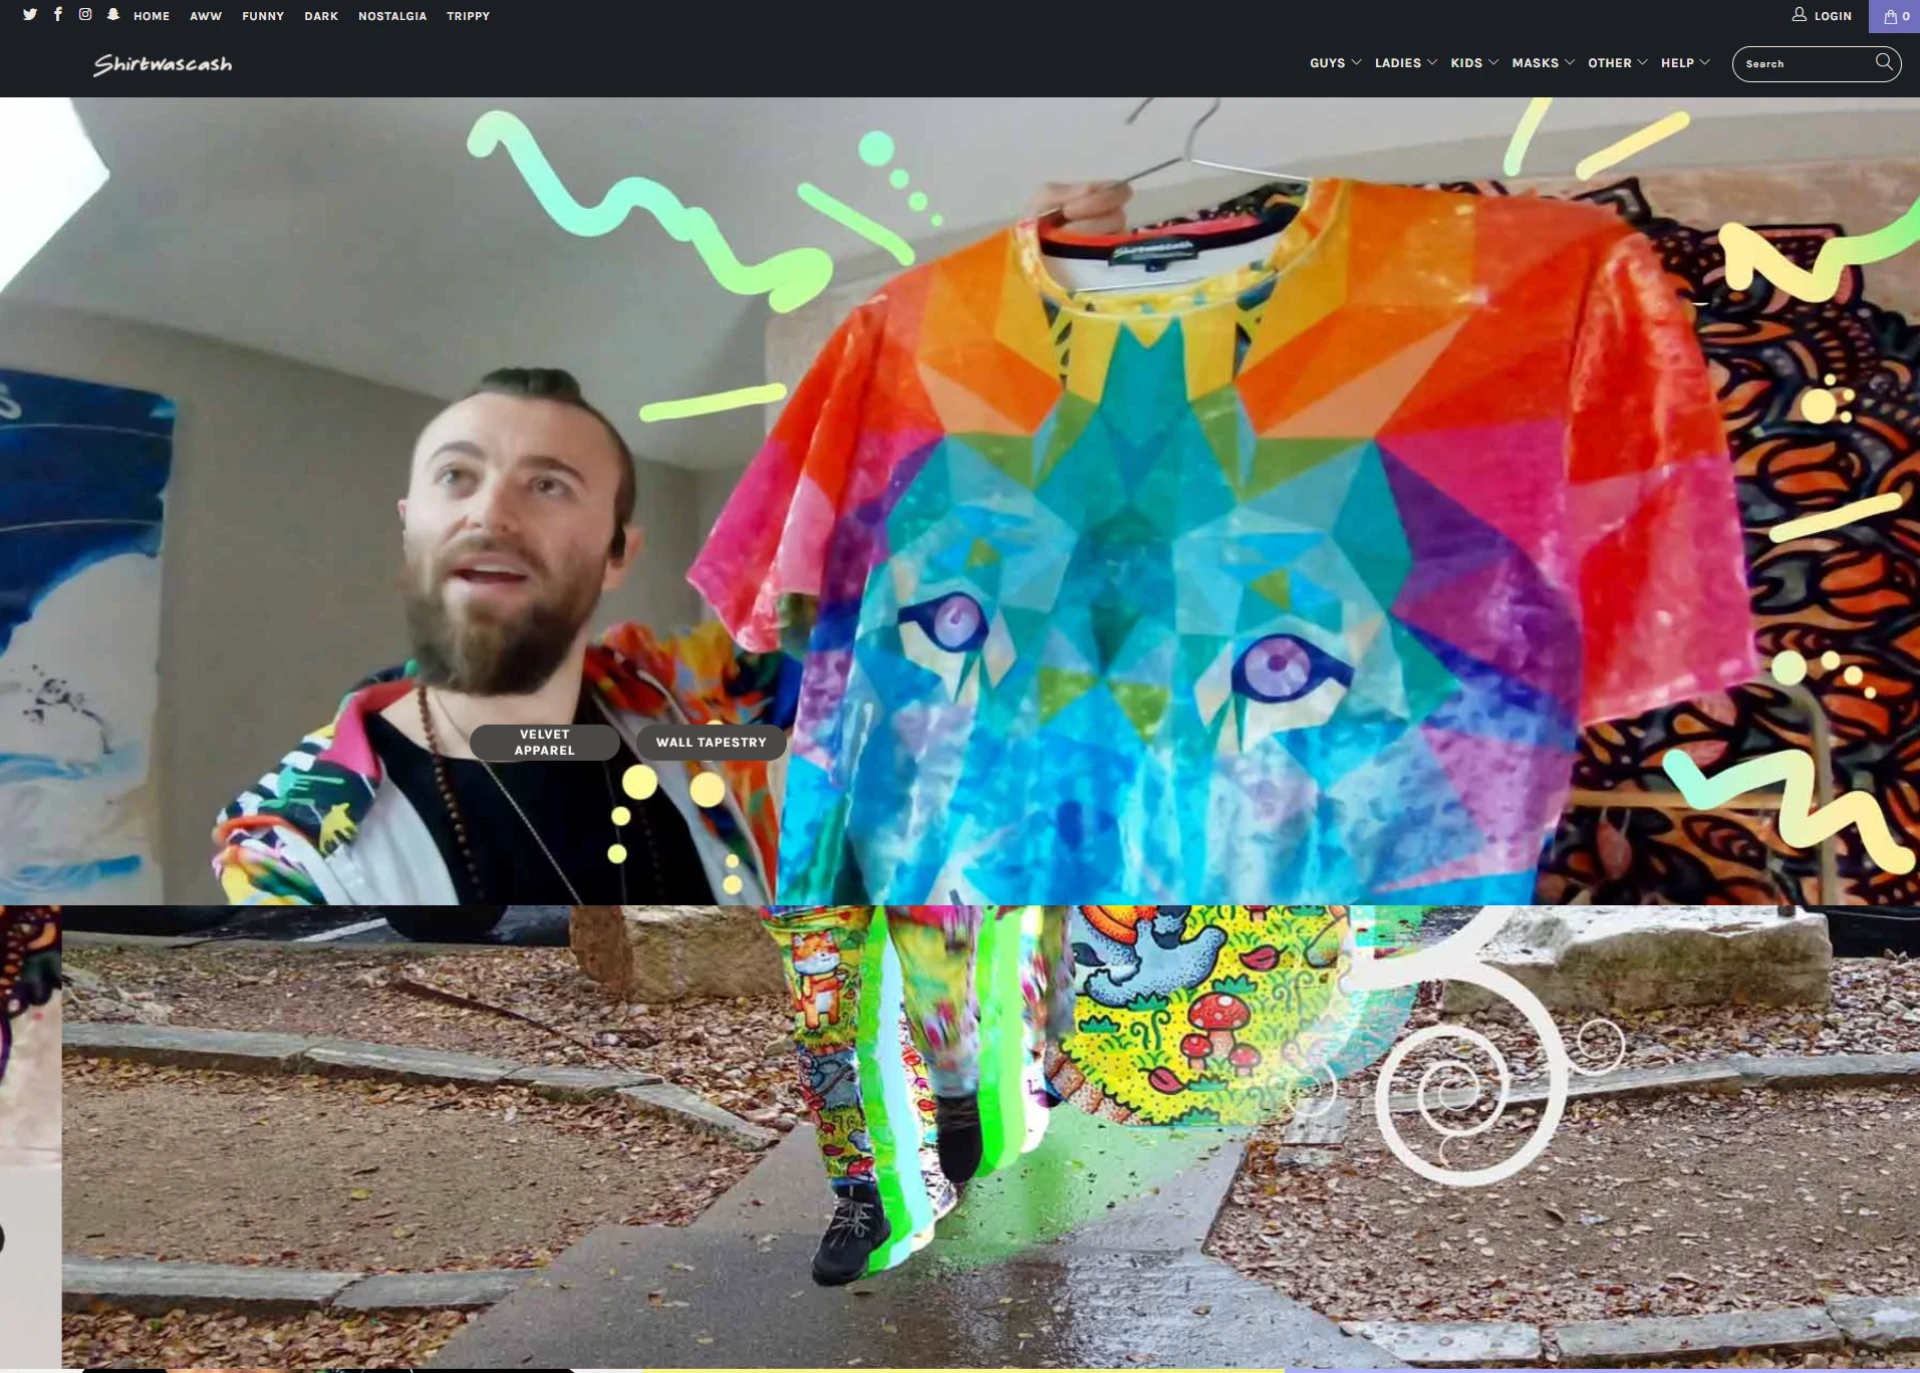Click the person icon next to LOGIN
The width and height of the screenshot is (1920, 1373).
click(1800, 14)
